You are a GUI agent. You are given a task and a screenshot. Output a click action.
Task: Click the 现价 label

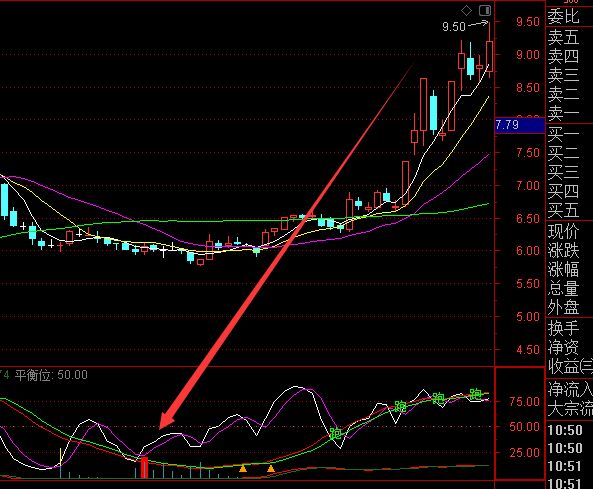(x=564, y=231)
